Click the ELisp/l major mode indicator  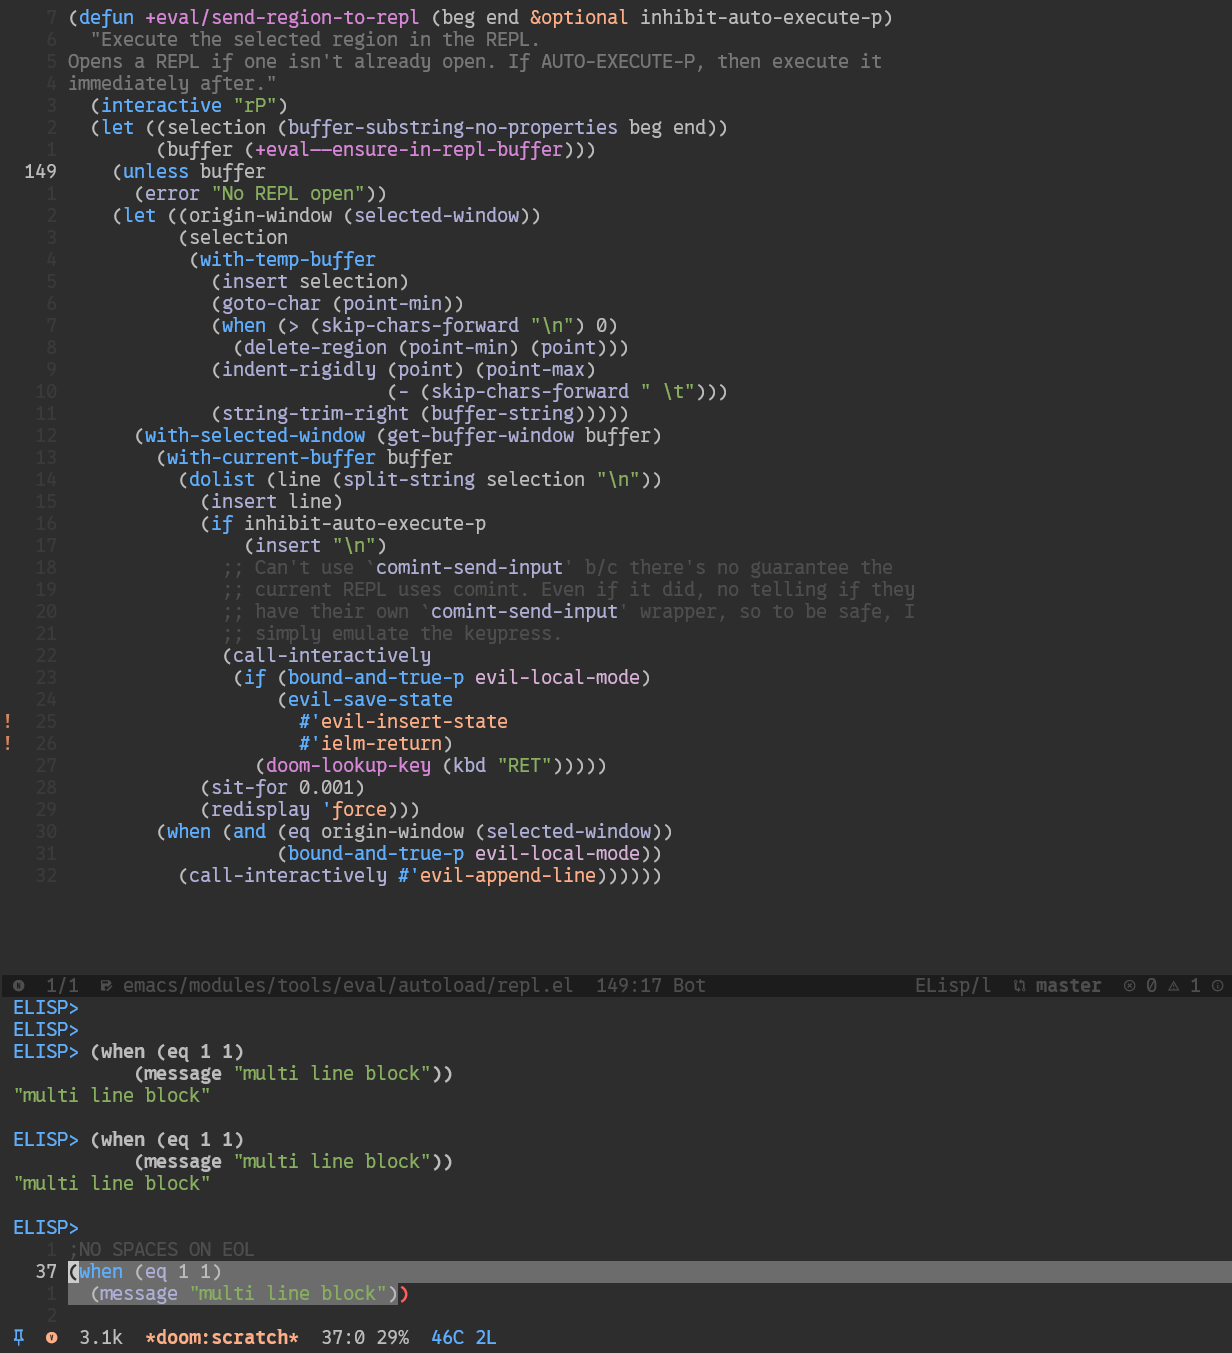(953, 985)
